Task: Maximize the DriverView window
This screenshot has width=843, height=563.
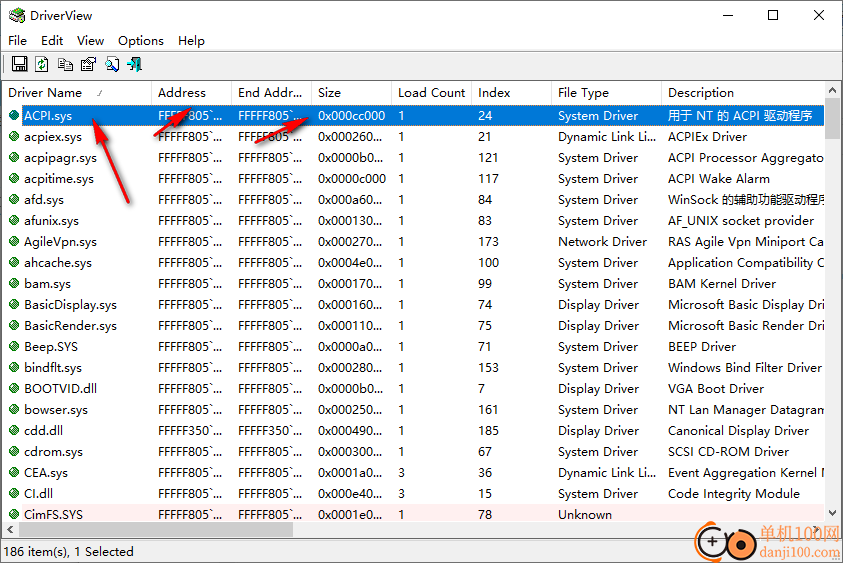Action: 773,15
